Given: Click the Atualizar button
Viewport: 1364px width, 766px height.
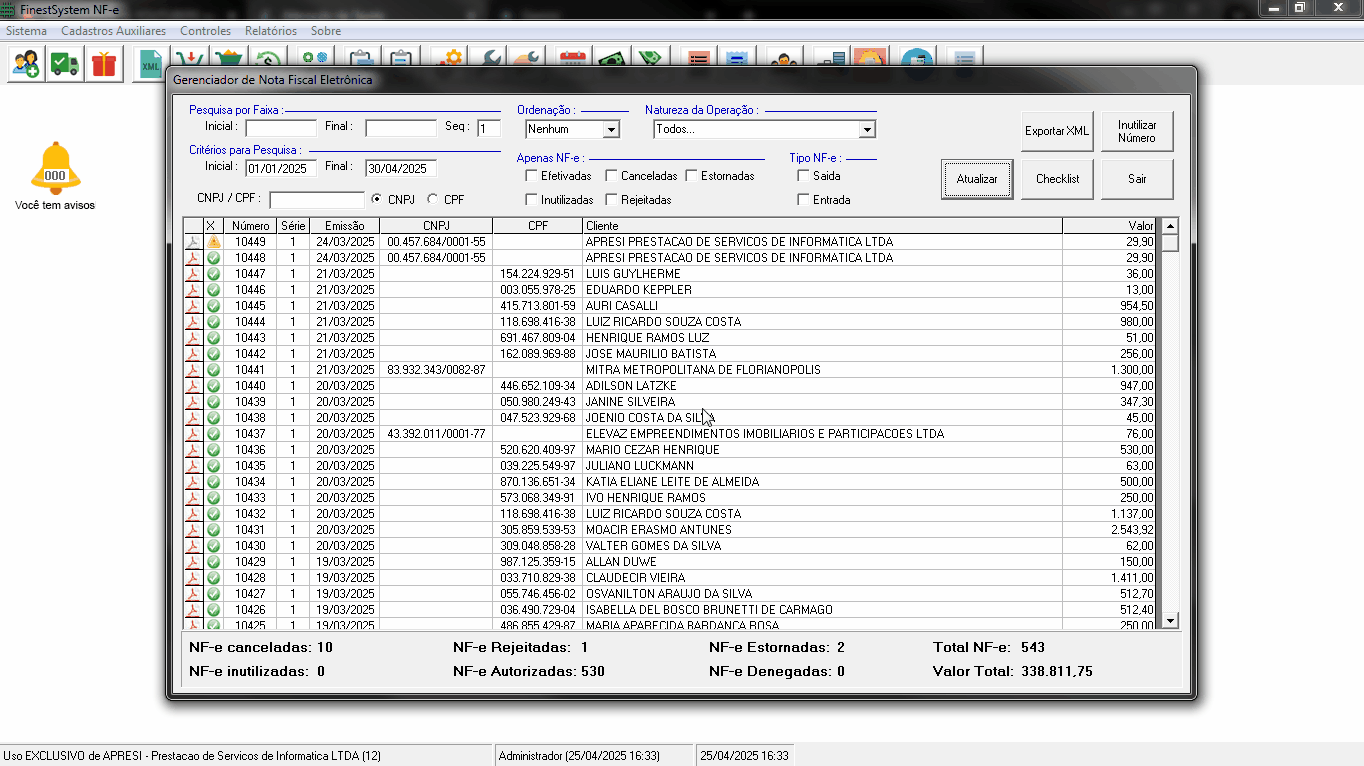Looking at the screenshot, I should point(976,179).
